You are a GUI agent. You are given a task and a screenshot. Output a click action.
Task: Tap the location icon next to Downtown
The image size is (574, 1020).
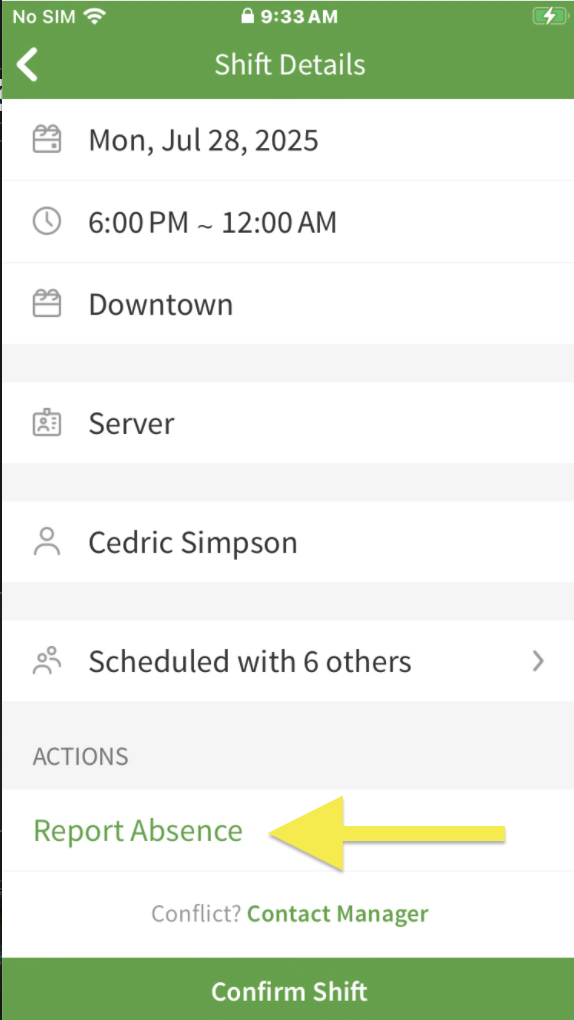click(x=47, y=304)
